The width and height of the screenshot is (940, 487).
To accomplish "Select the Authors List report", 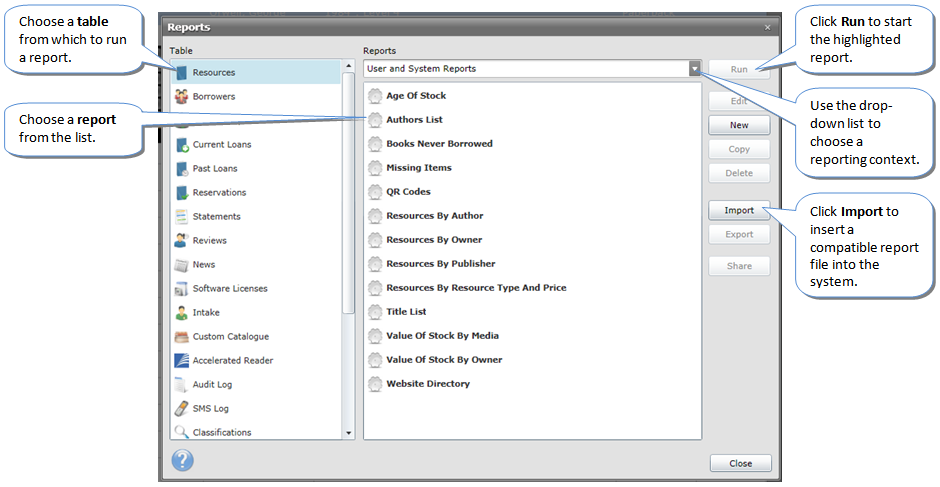I will [414, 120].
